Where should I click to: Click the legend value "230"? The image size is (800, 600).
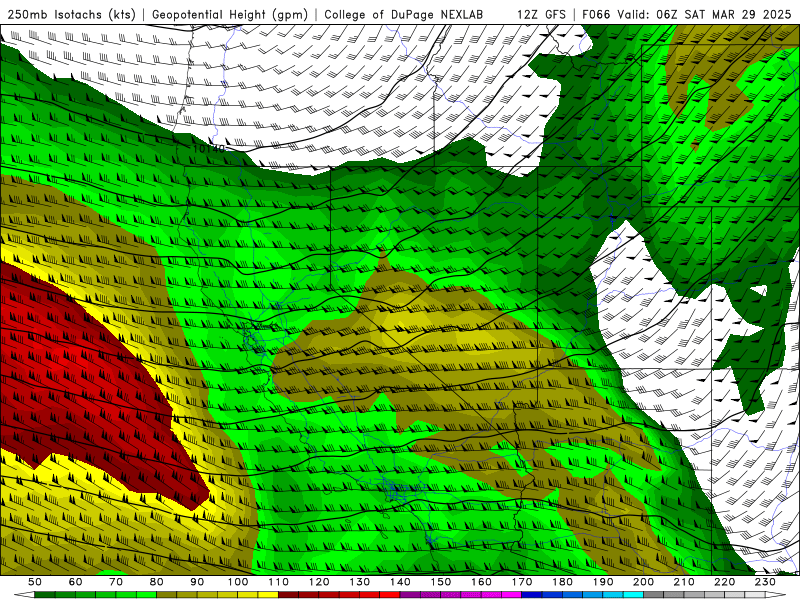tap(765, 582)
